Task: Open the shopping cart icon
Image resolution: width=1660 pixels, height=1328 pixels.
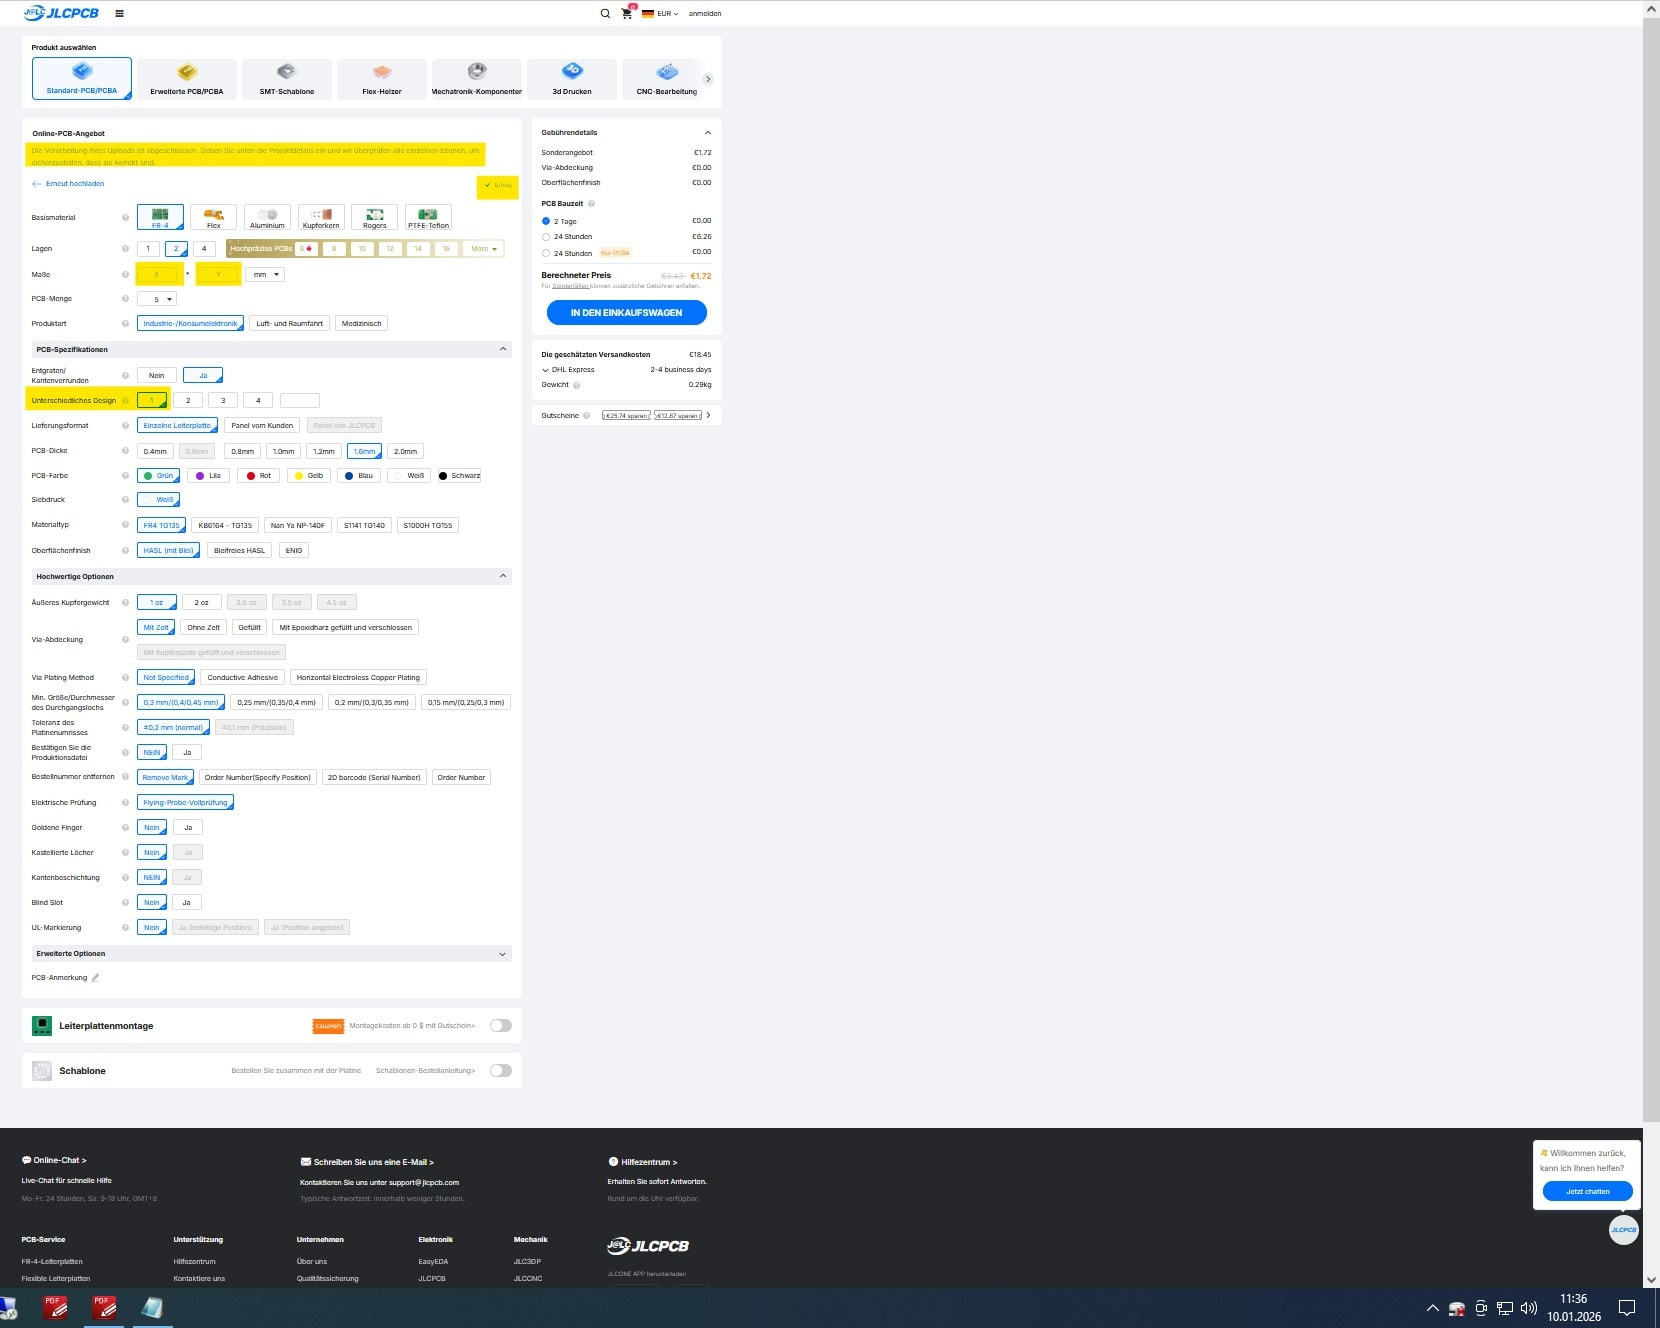Action: (627, 14)
